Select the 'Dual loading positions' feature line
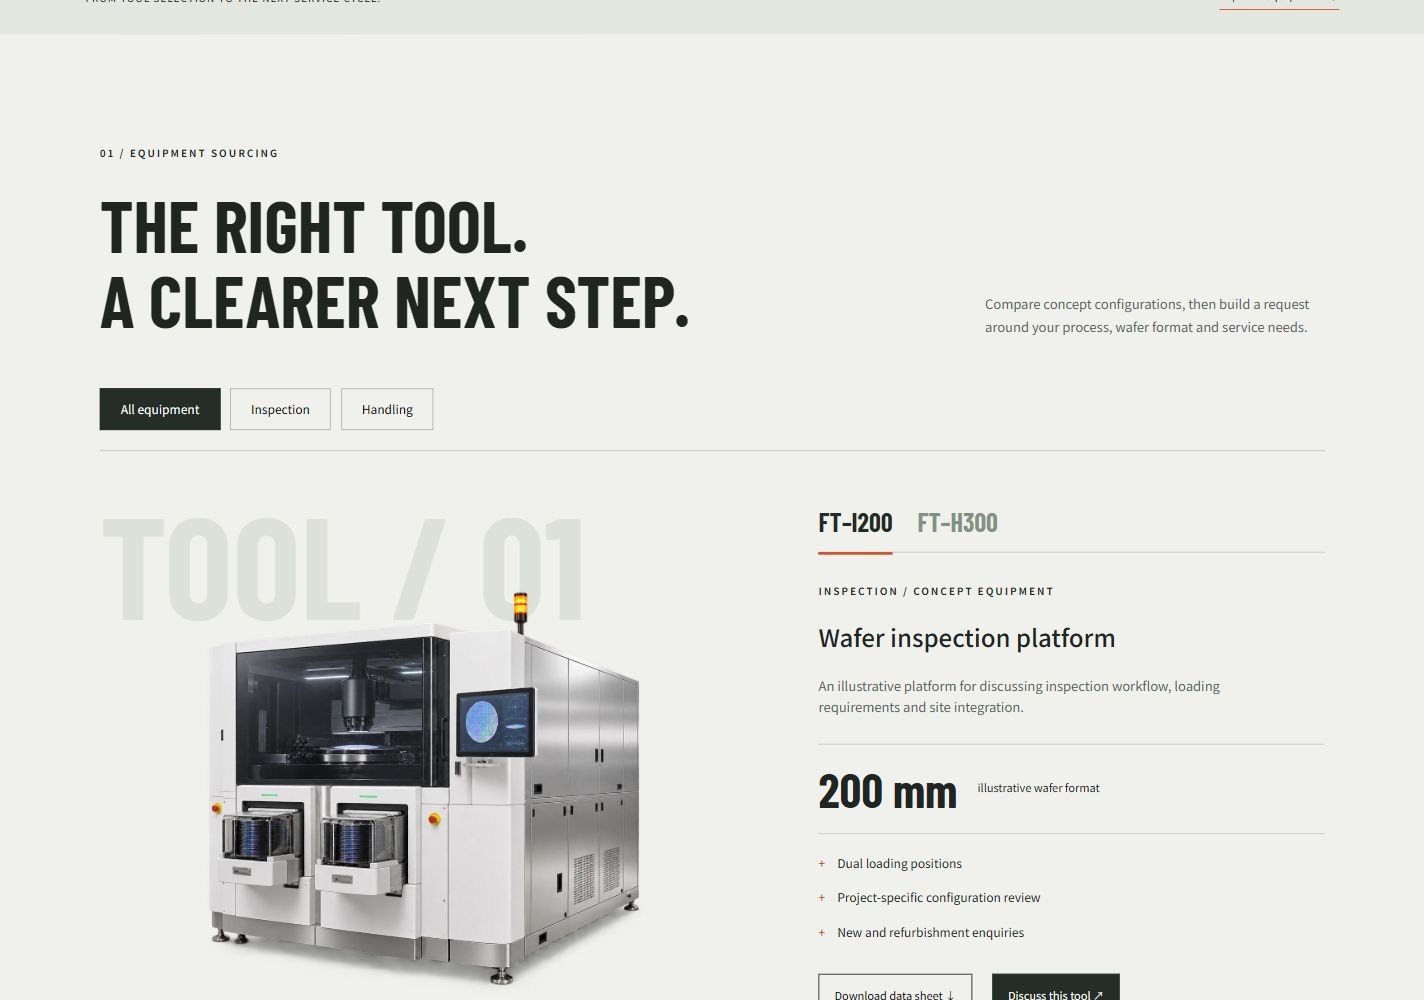This screenshot has width=1424, height=1000. pyautogui.click(x=899, y=864)
